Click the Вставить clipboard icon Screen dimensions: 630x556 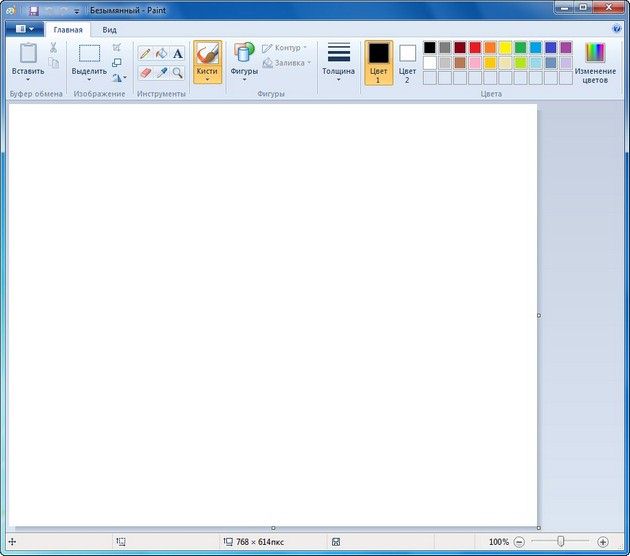(x=28, y=53)
